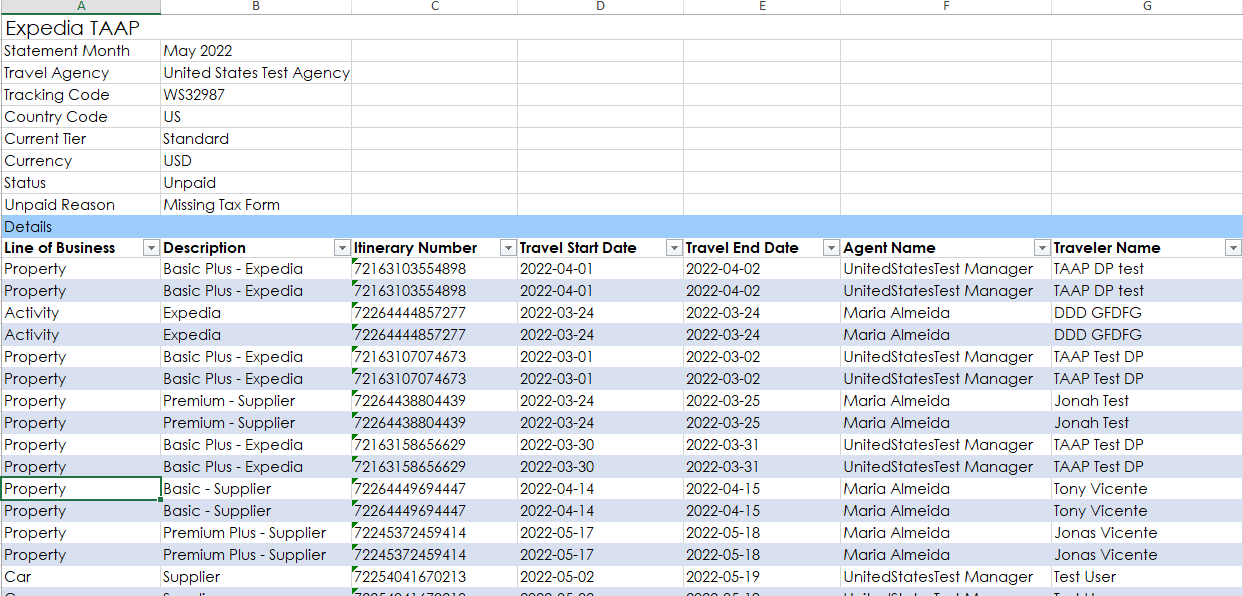Open the Agent Name filter dropdown
The image size is (1243, 596).
[1042, 248]
